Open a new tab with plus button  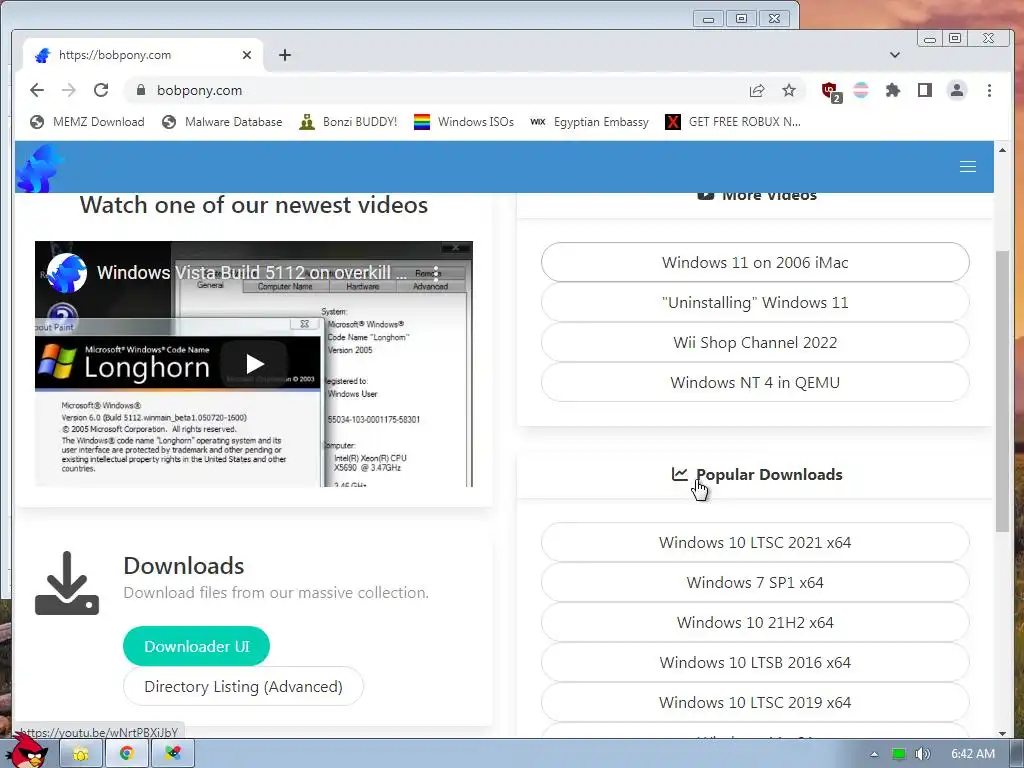pos(285,55)
